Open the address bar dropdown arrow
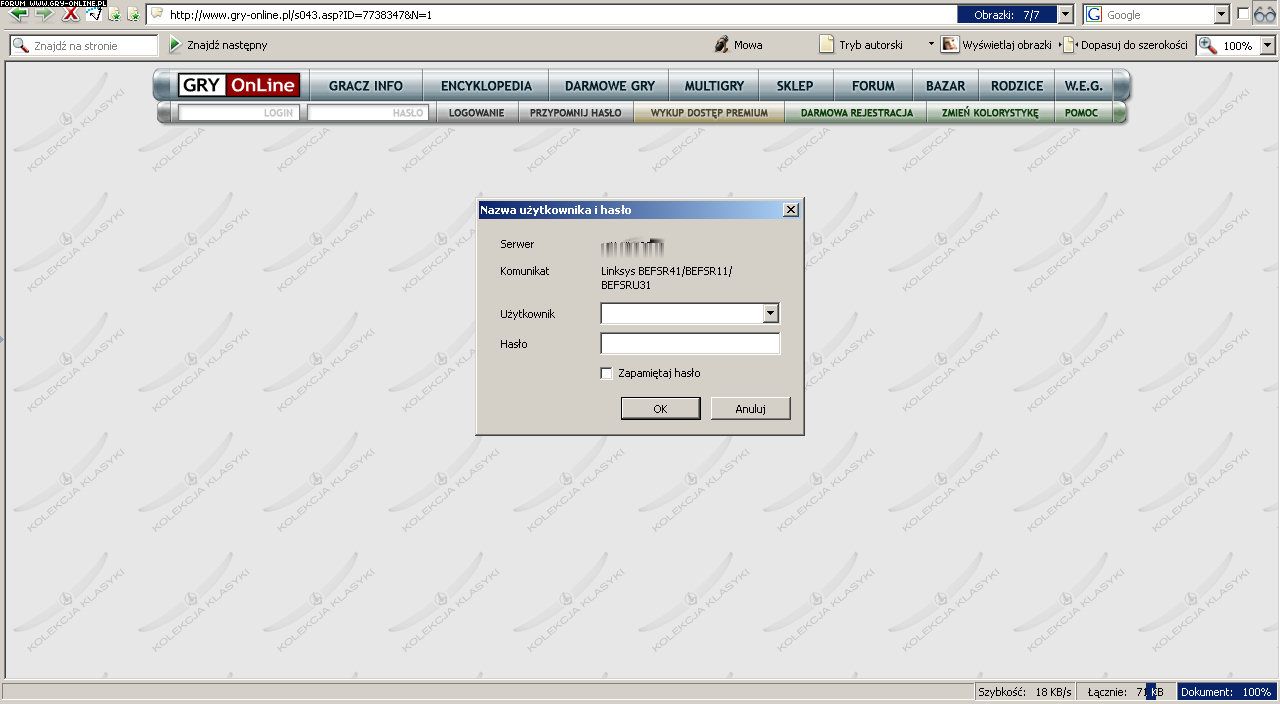The width and height of the screenshot is (1280, 704). [x=1065, y=14]
